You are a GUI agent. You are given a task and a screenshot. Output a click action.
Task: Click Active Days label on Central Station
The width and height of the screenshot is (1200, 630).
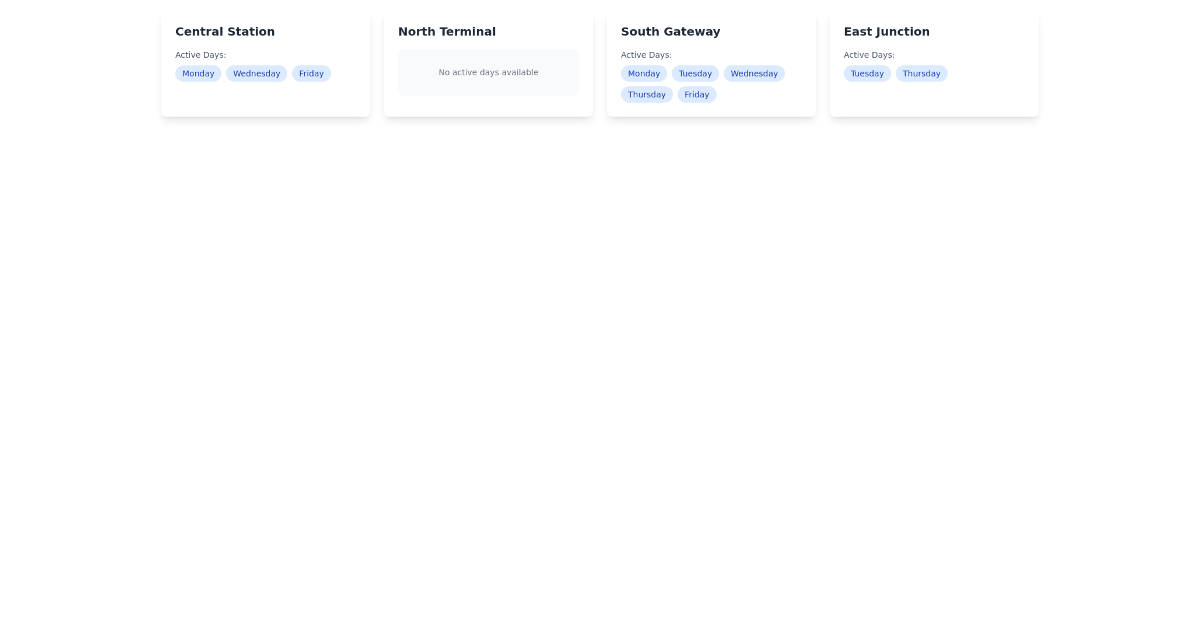pyautogui.click(x=200, y=55)
